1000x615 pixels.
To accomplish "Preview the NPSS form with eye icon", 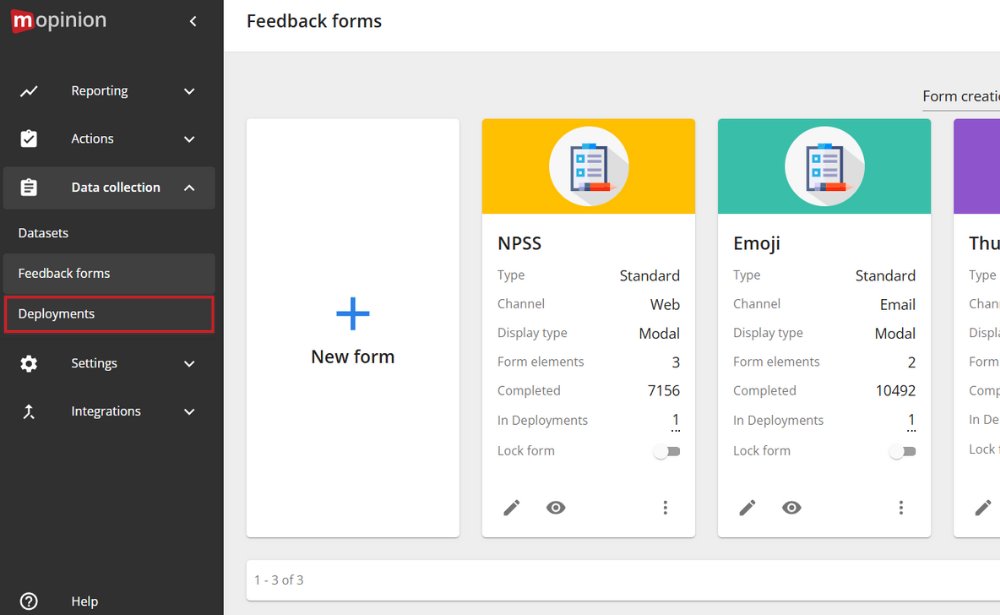I will [556, 508].
